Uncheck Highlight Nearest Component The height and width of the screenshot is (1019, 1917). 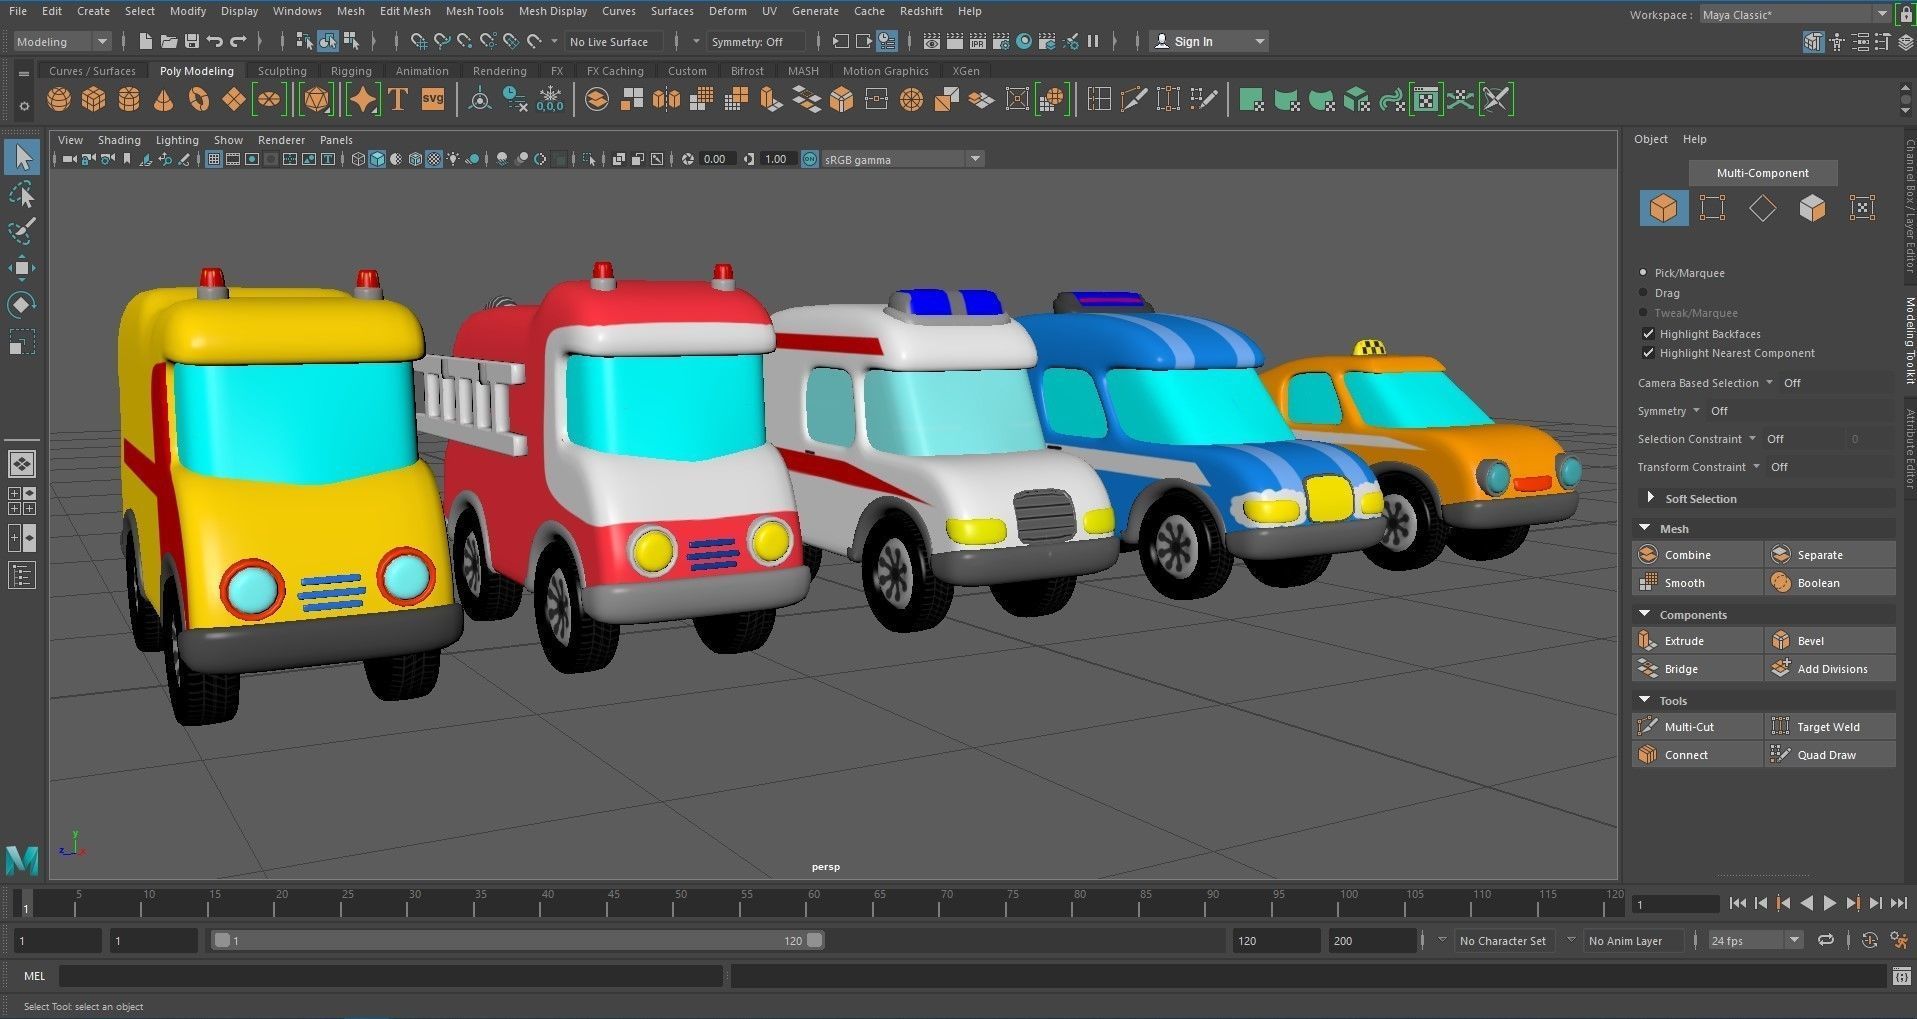pyautogui.click(x=1648, y=352)
